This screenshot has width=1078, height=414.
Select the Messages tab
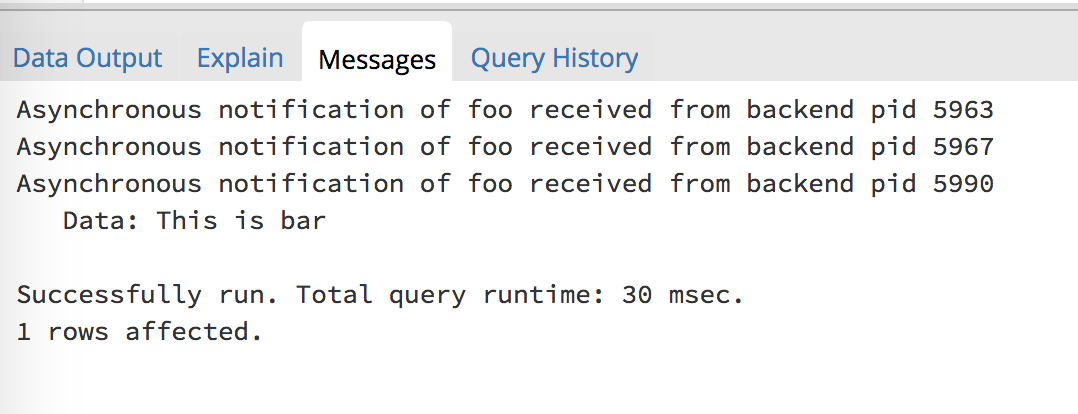click(x=377, y=60)
